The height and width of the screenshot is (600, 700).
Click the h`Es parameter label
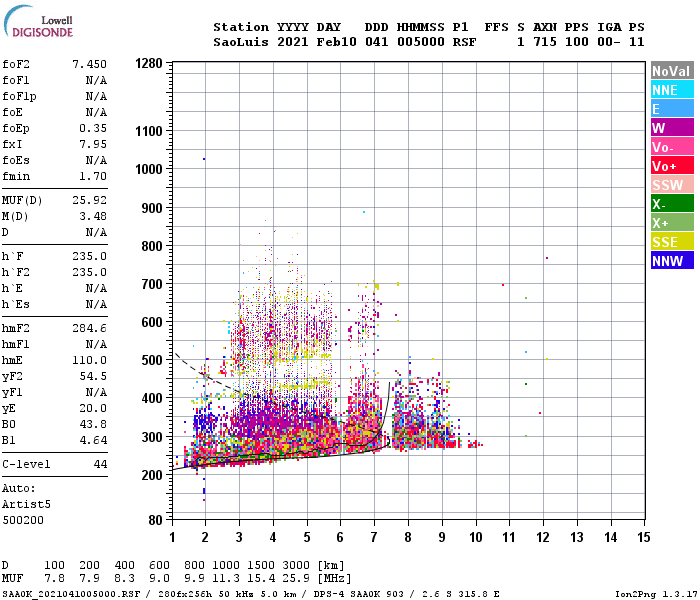pyautogui.click(x=16, y=304)
